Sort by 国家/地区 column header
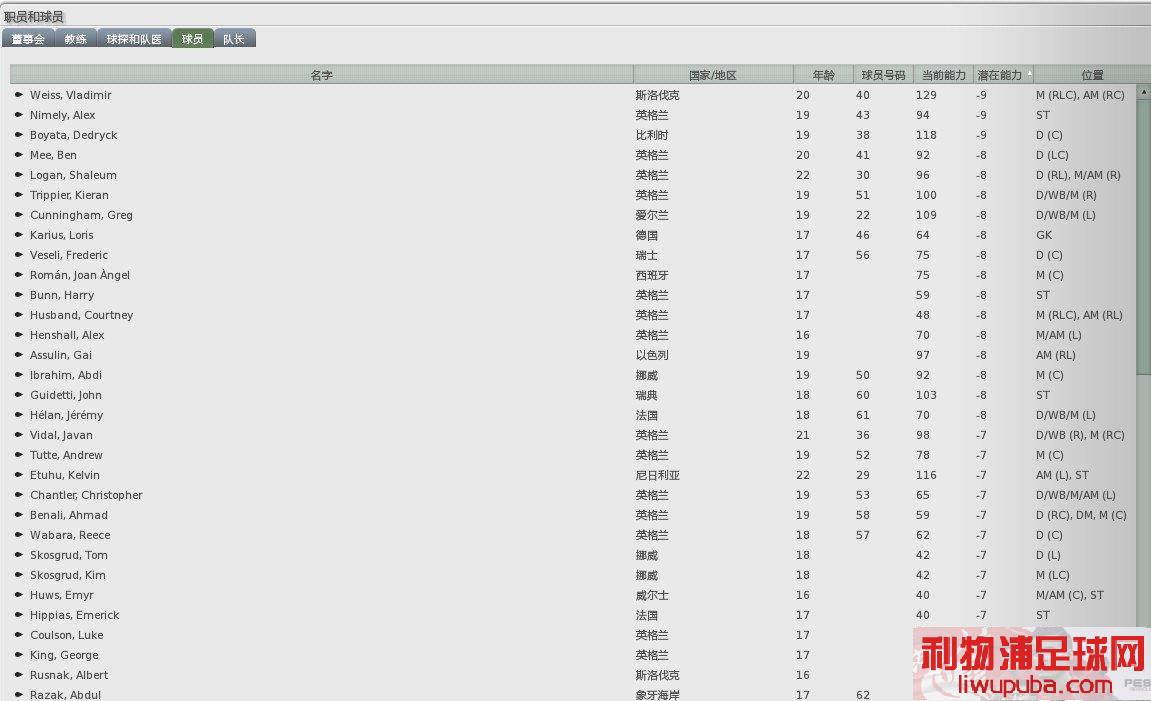1151x701 pixels. [713, 75]
